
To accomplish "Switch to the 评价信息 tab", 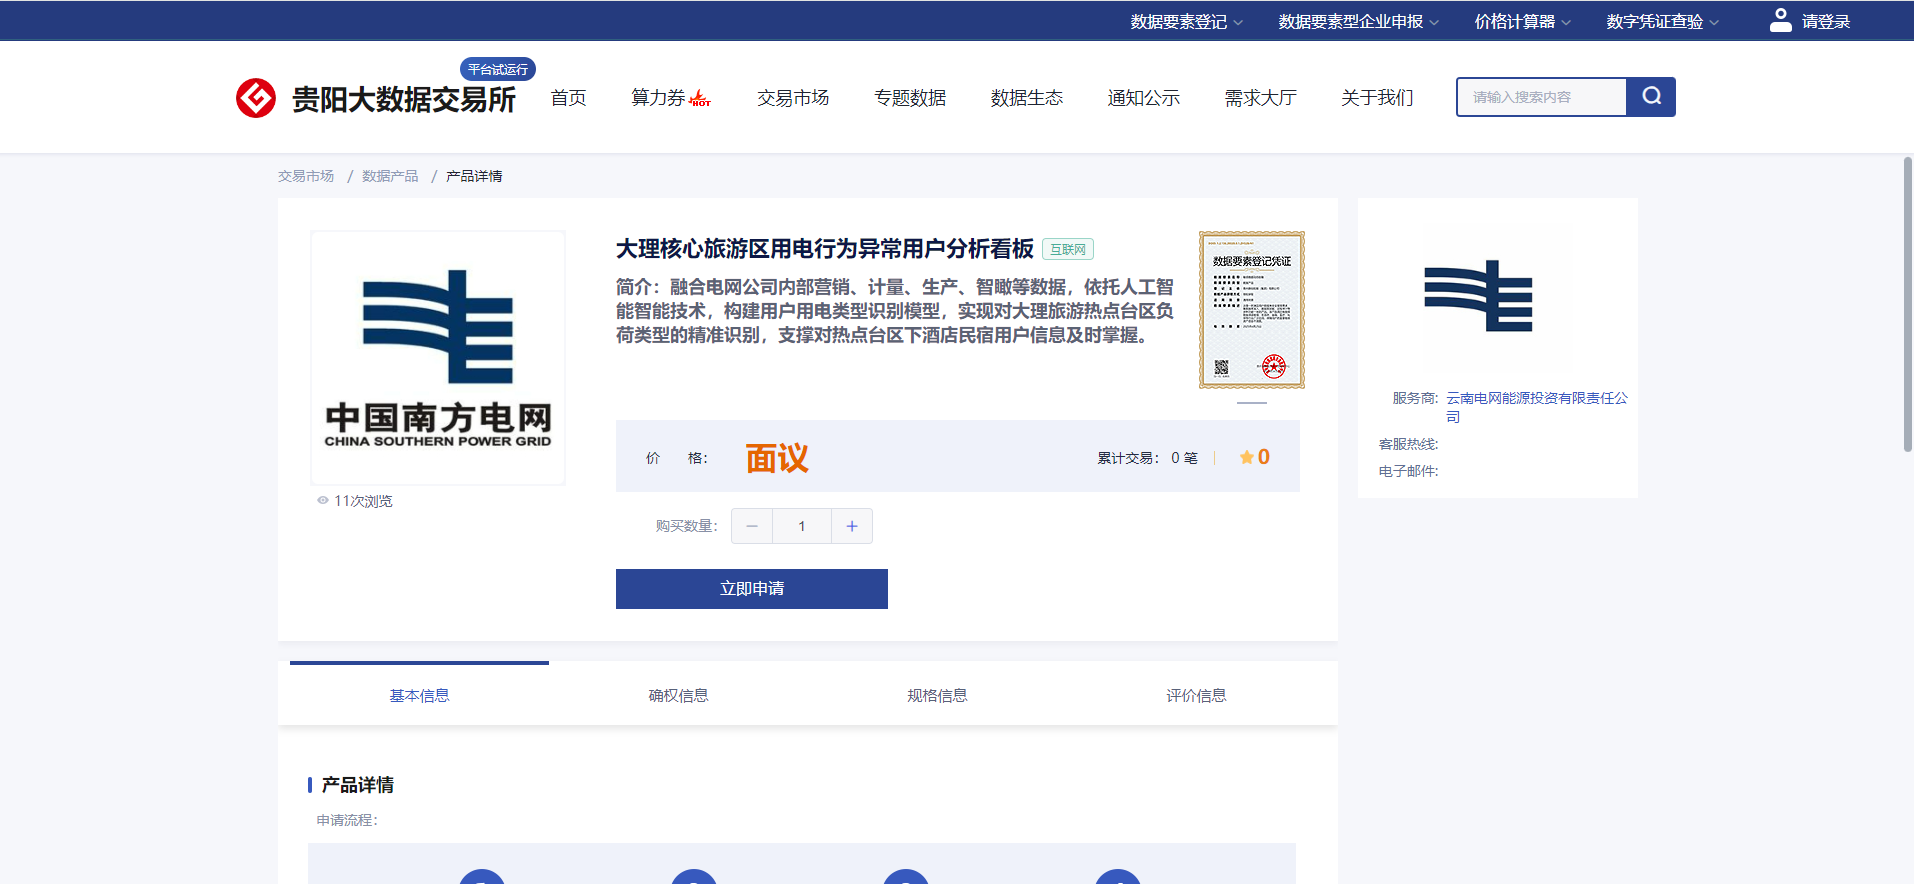I will [1196, 695].
